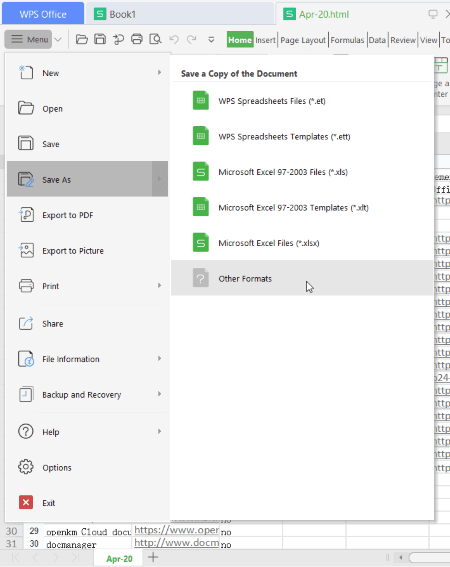Open the docmanager hyperlink in row 31

click(177, 543)
